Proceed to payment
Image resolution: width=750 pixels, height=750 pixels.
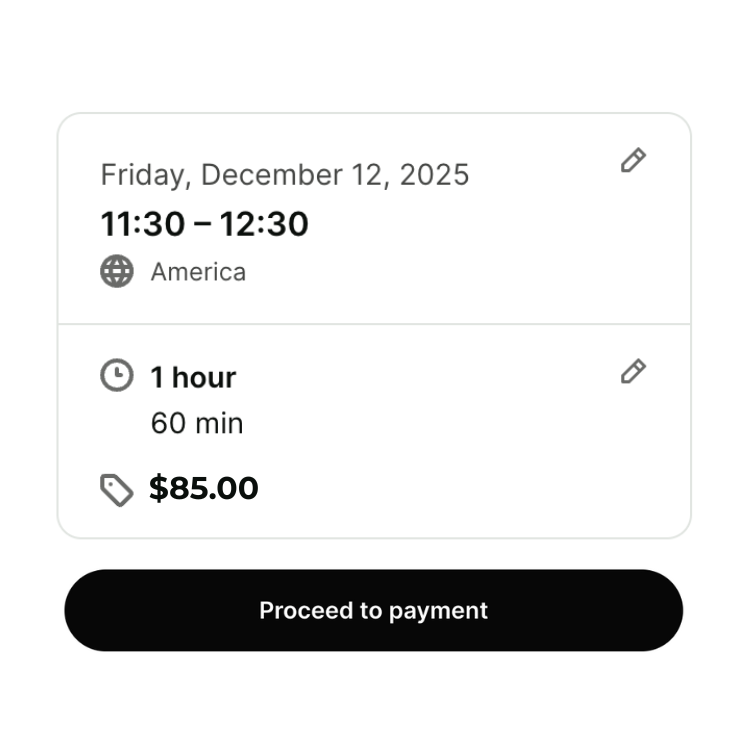coord(373,610)
